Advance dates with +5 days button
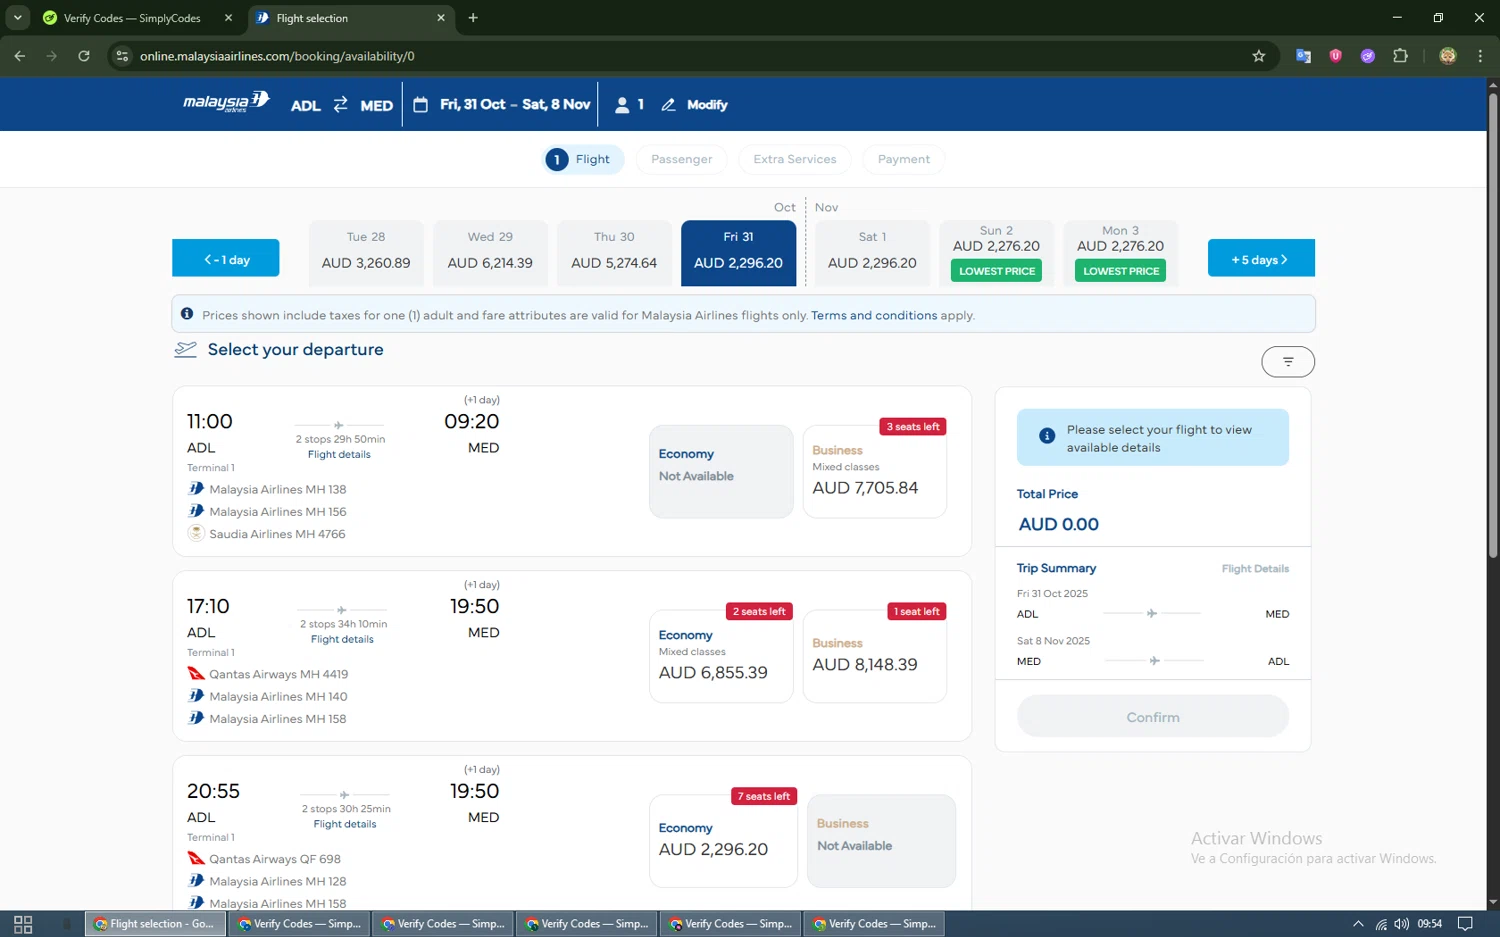This screenshot has width=1500, height=937. 1261,259
